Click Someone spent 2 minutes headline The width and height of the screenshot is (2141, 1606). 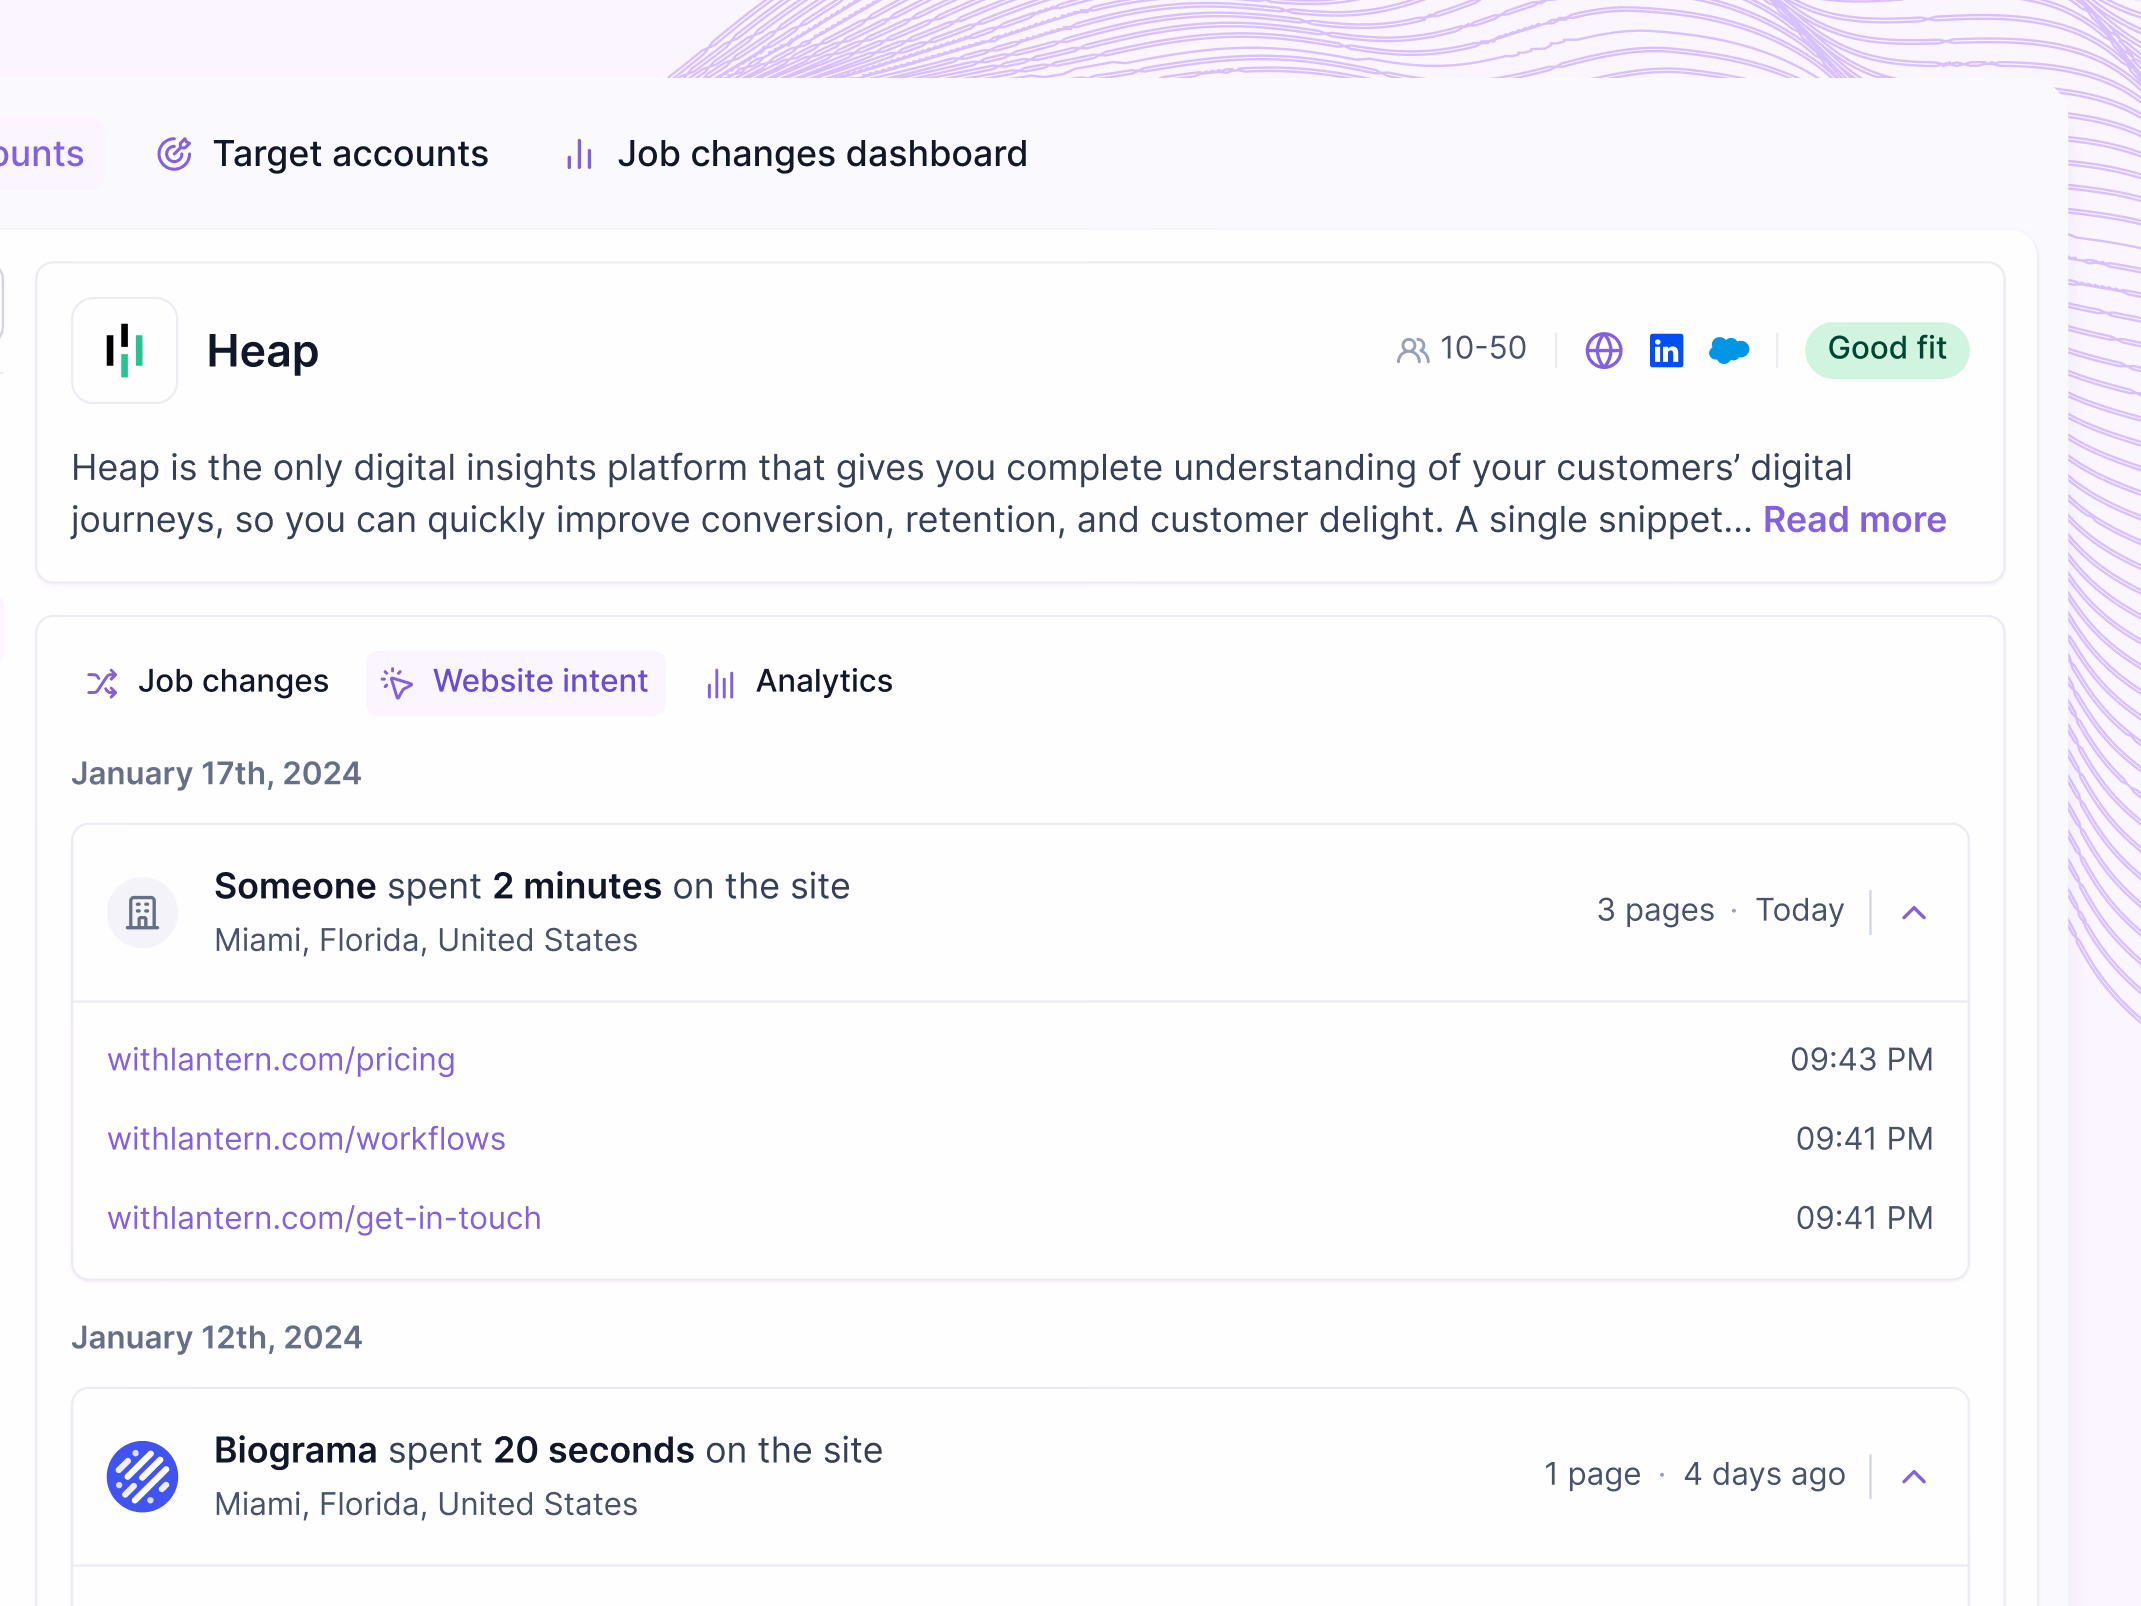click(532, 886)
